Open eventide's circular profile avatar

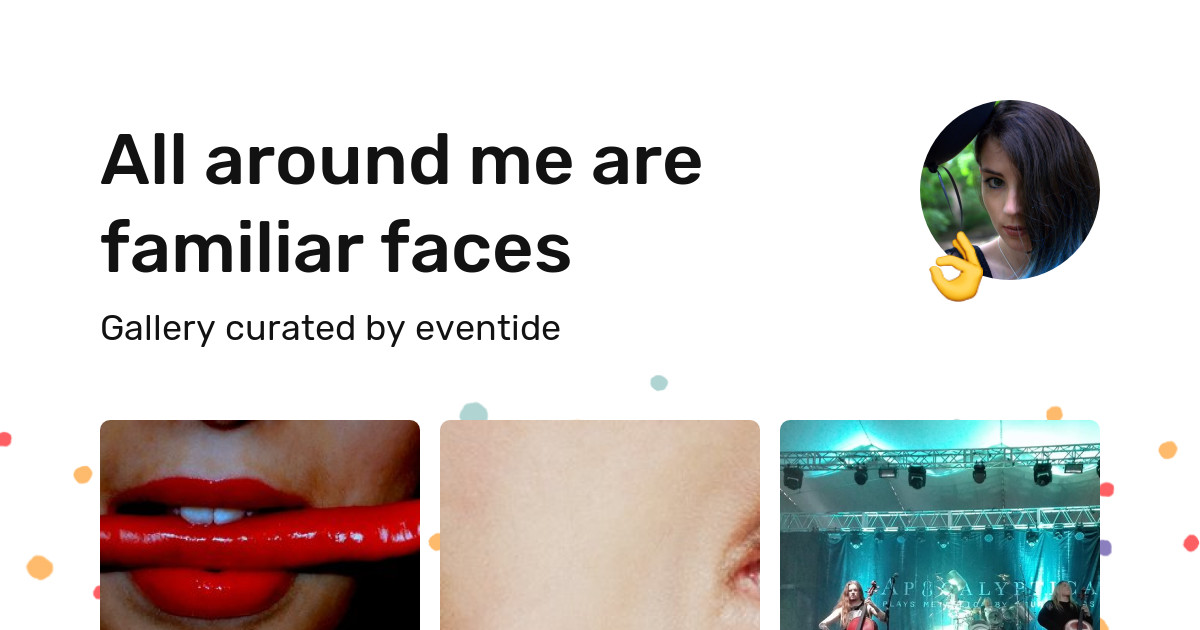(1010, 190)
